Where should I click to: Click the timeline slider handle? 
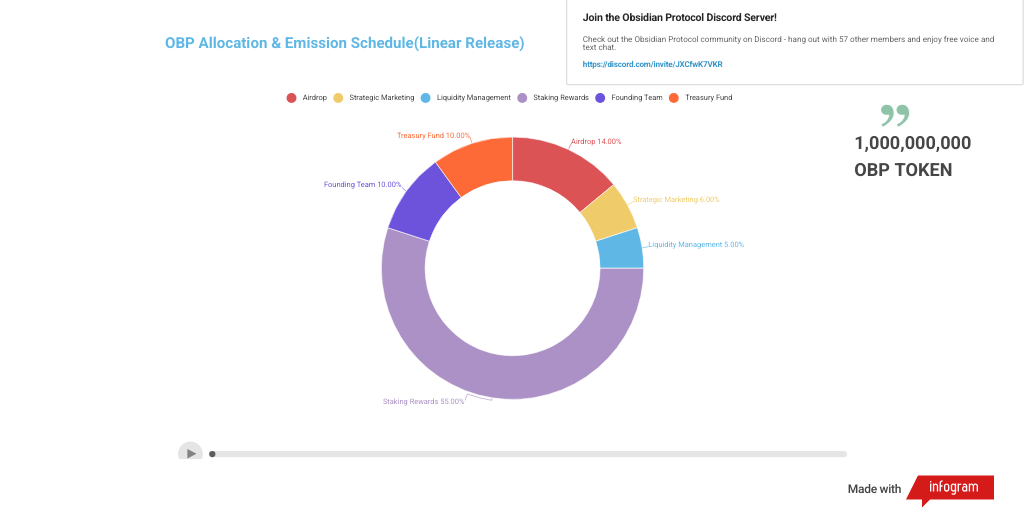212,454
